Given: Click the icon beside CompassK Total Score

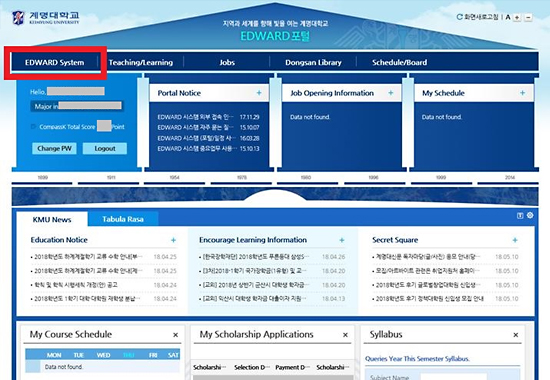Looking at the screenshot, I should (x=33, y=127).
